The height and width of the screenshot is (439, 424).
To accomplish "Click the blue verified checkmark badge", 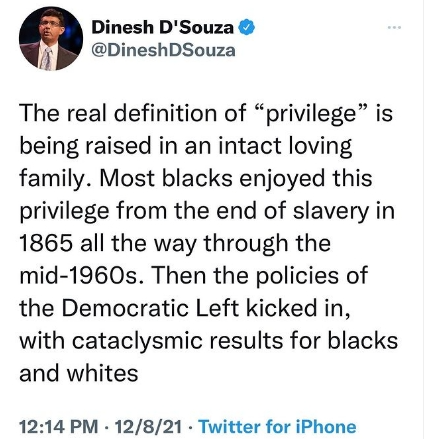I will pyautogui.click(x=247, y=27).
